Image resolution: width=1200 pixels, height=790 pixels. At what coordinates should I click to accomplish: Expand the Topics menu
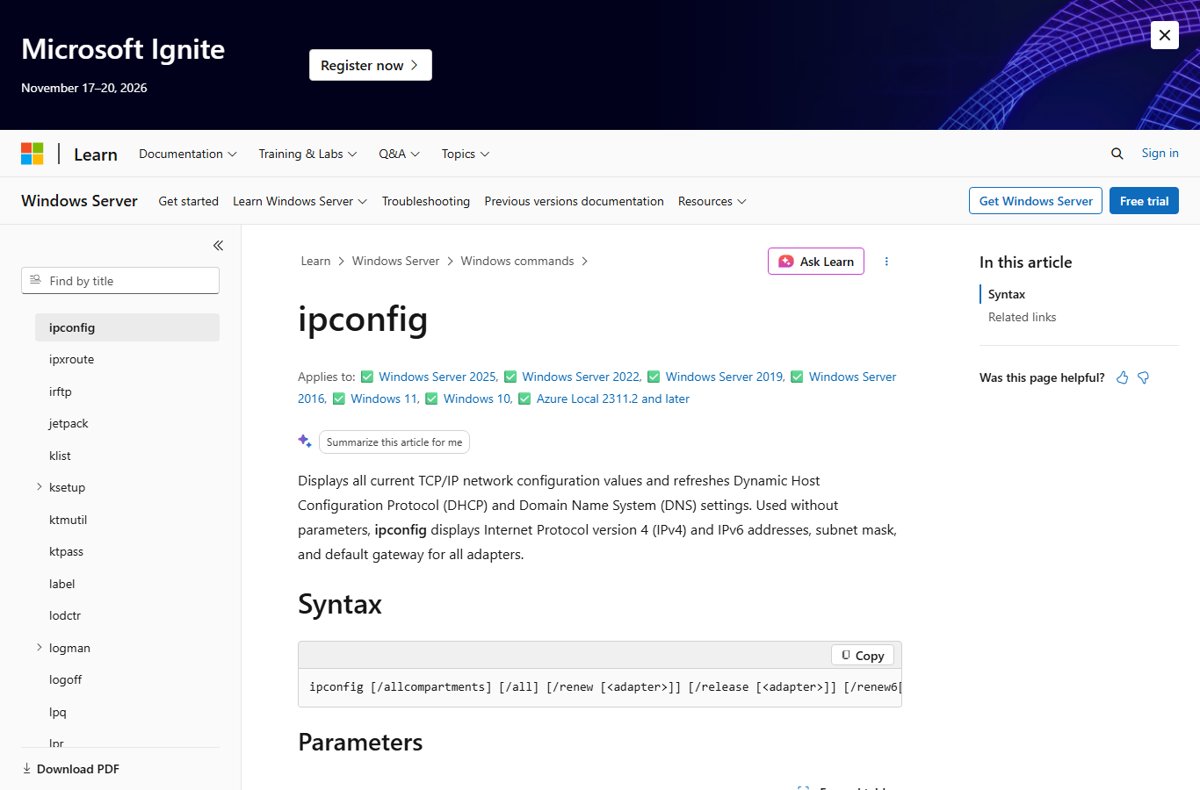click(x=466, y=154)
